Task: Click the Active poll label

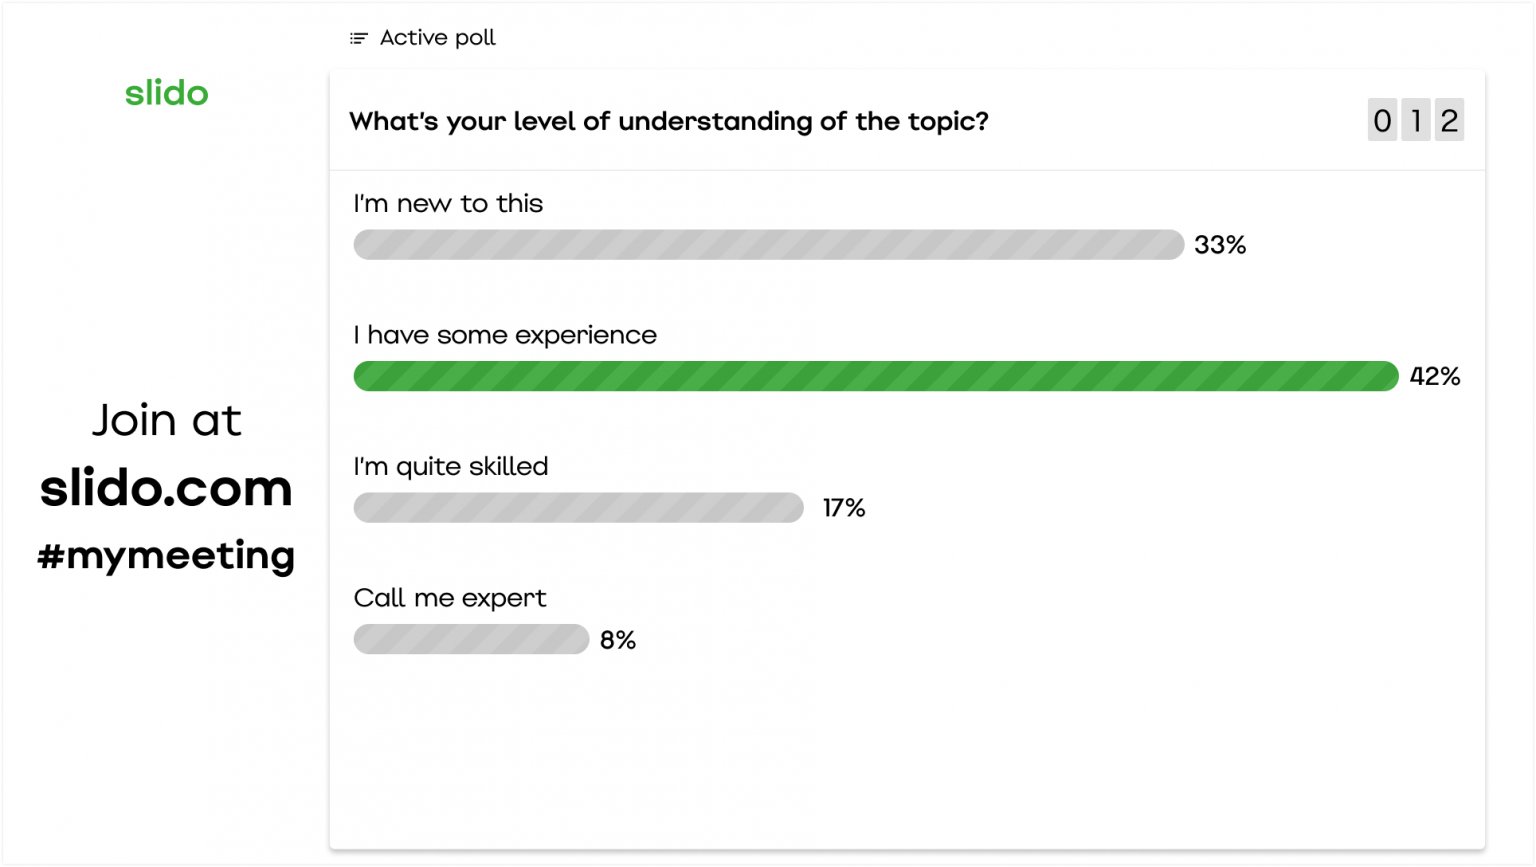Action: (x=437, y=38)
